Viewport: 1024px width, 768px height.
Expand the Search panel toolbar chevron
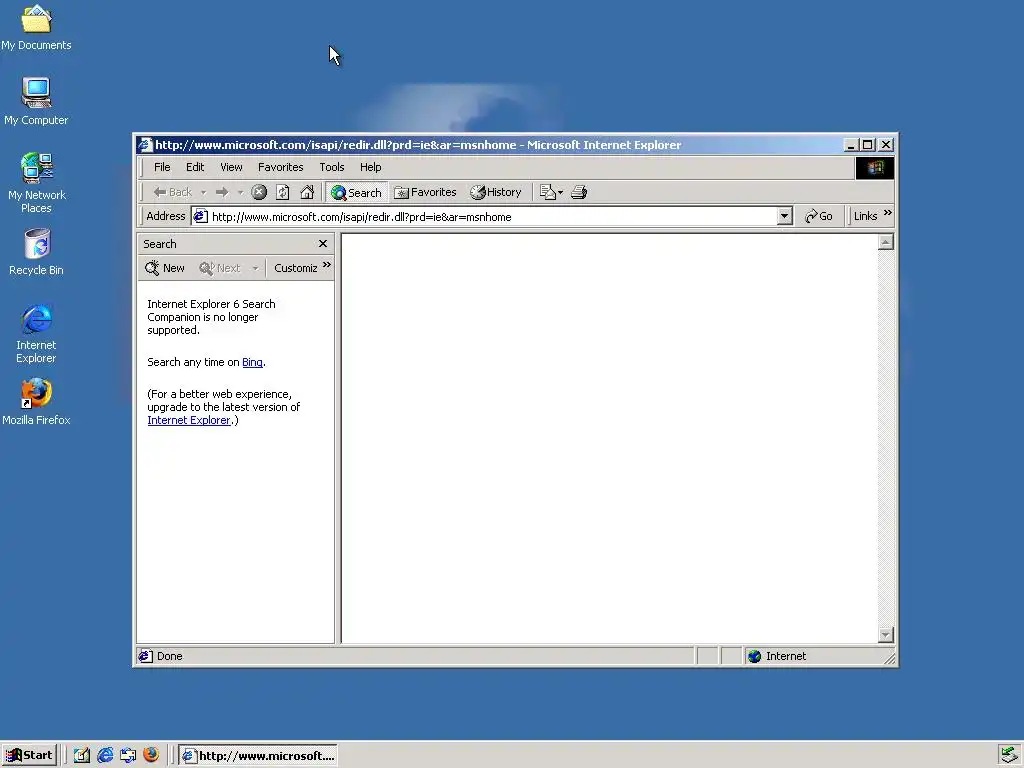pos(327,264)
